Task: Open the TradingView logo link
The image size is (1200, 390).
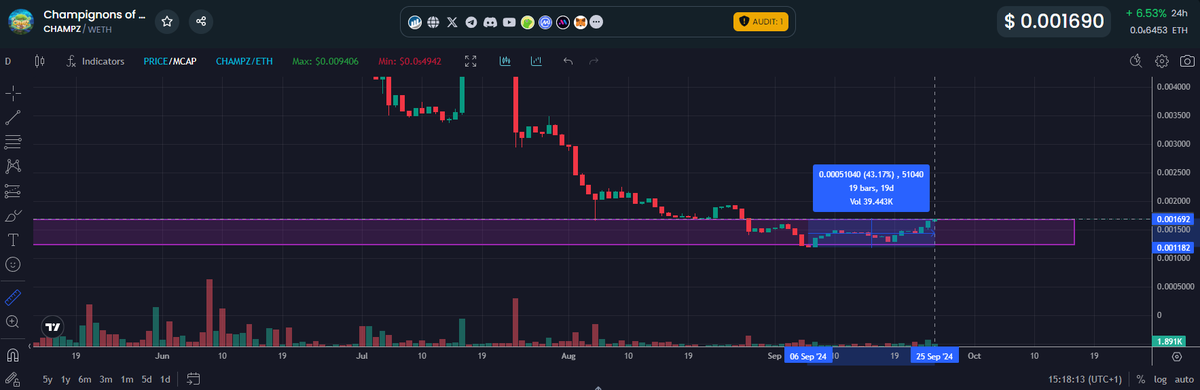Action: coord(53,326)
